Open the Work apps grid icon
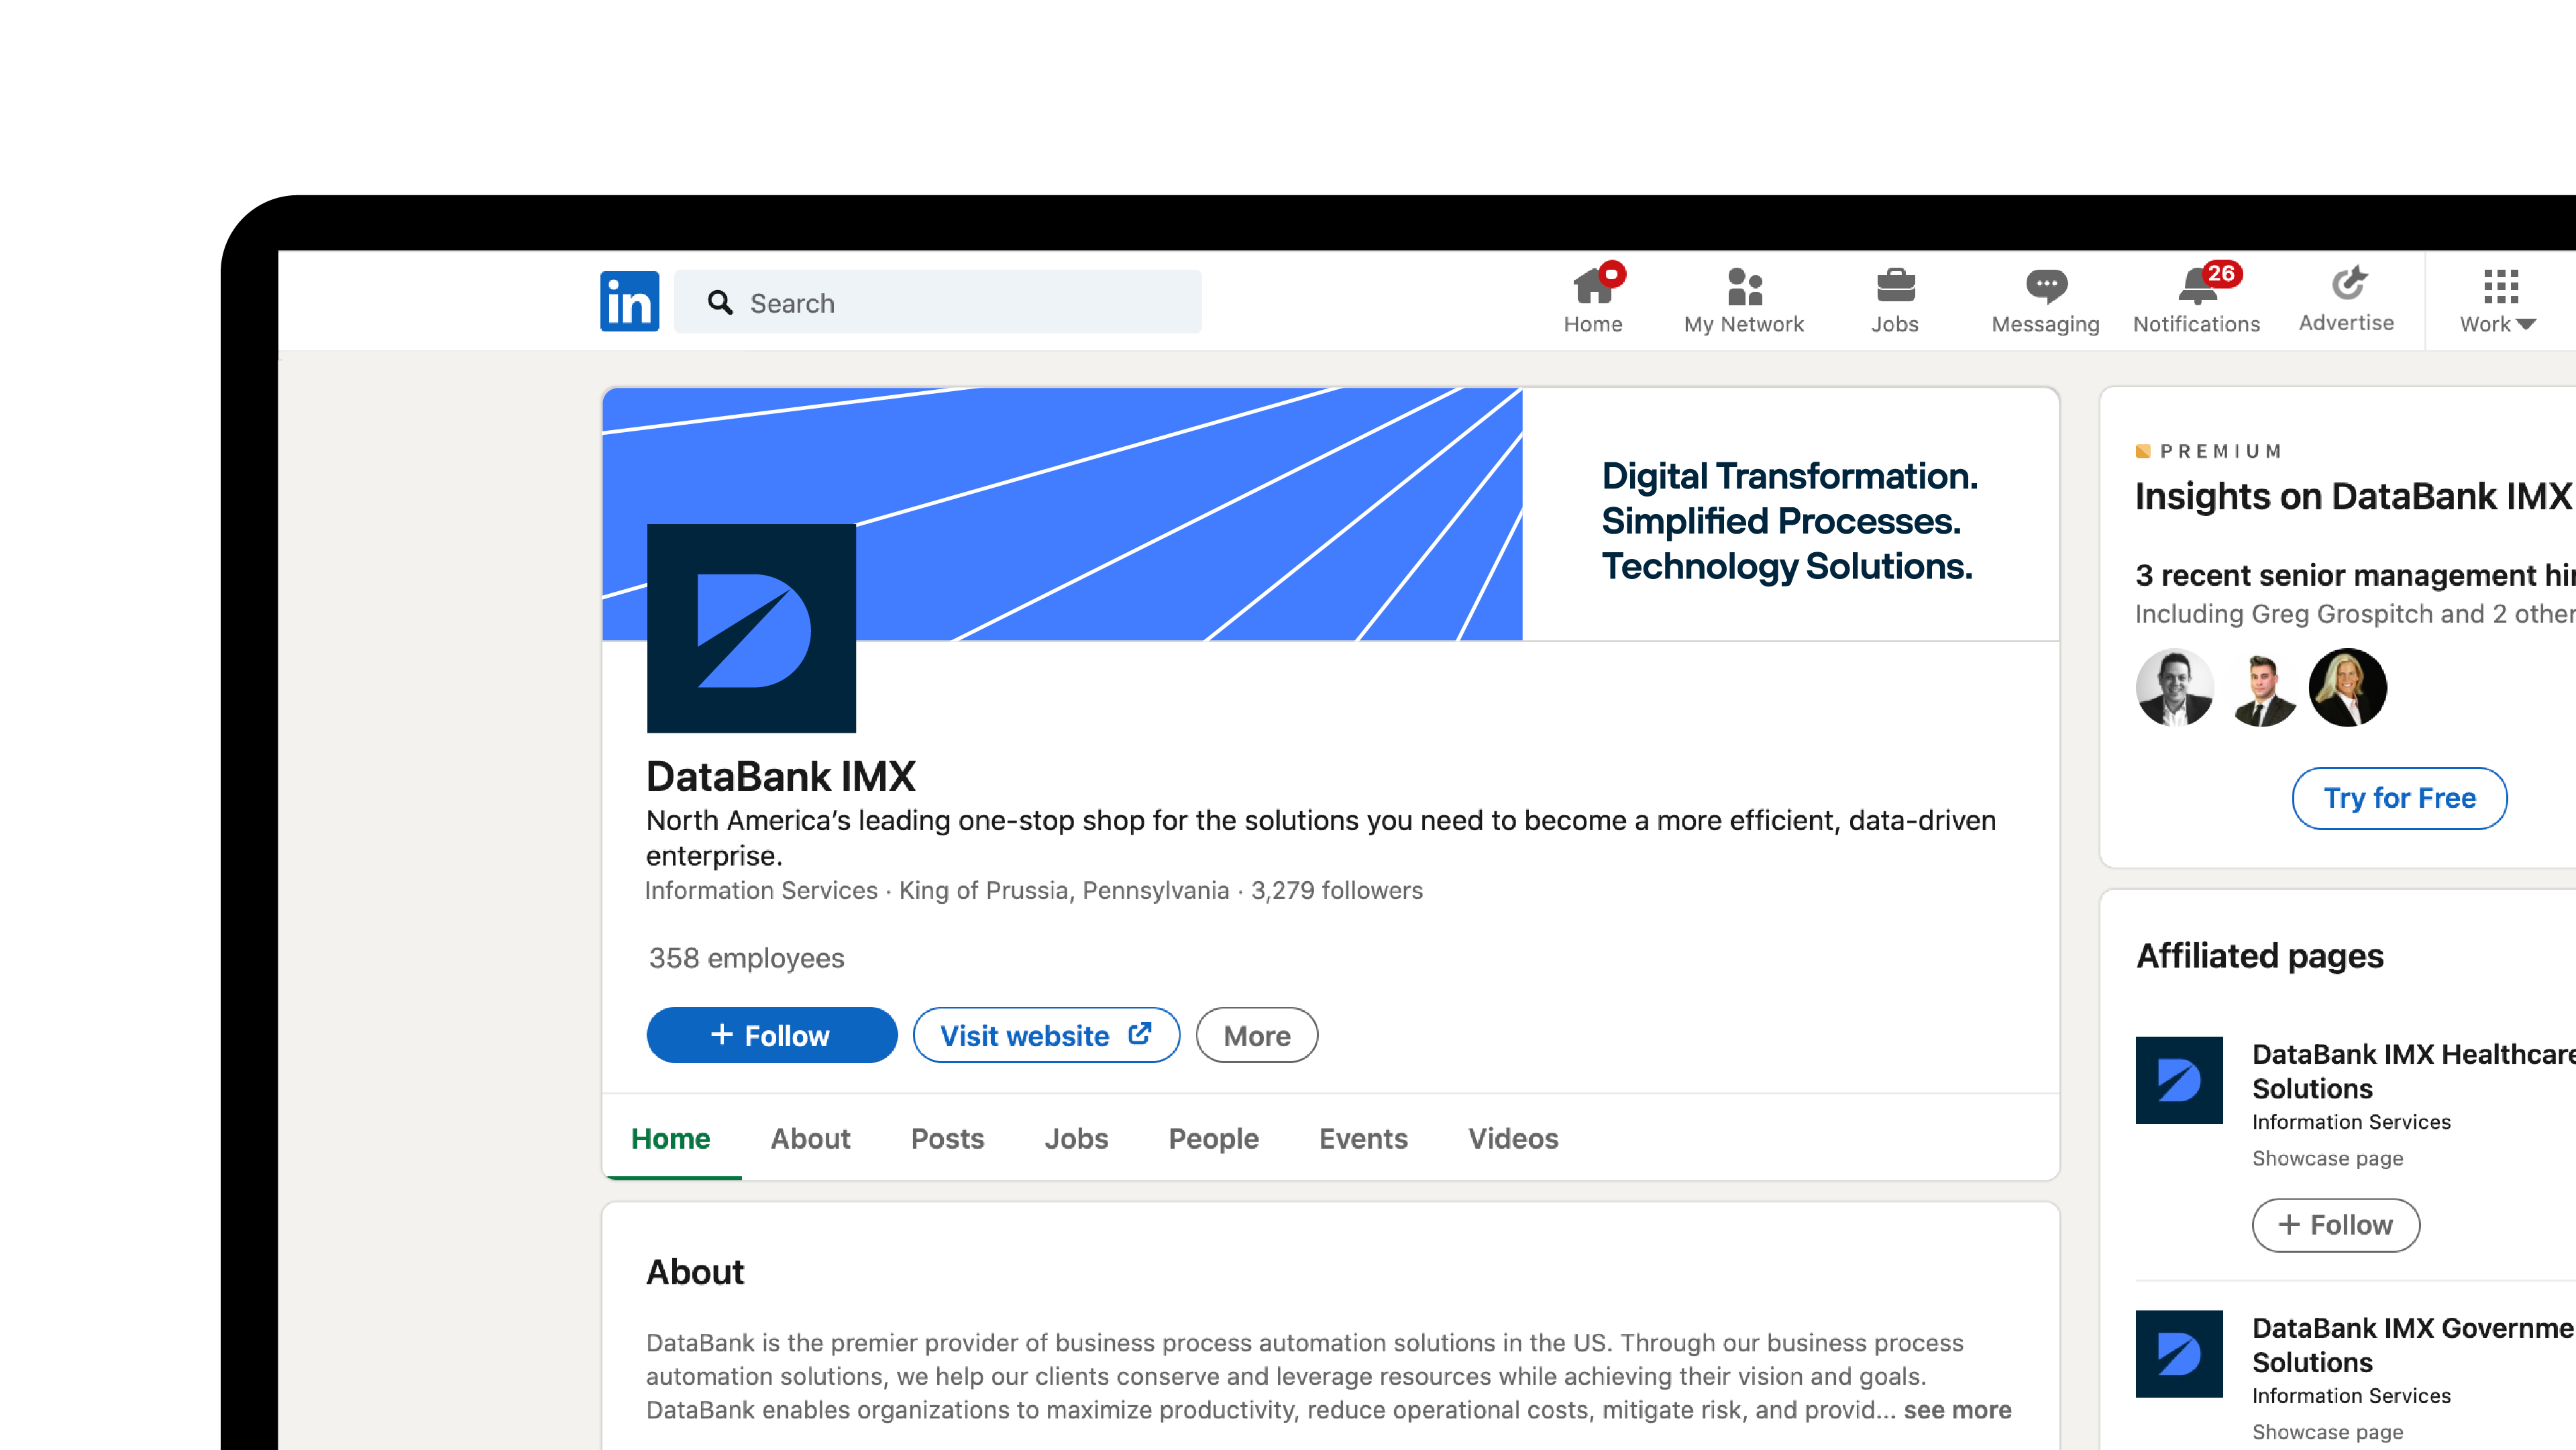Screen dimensions: 2576x1450 click(x=2500, y=287)
